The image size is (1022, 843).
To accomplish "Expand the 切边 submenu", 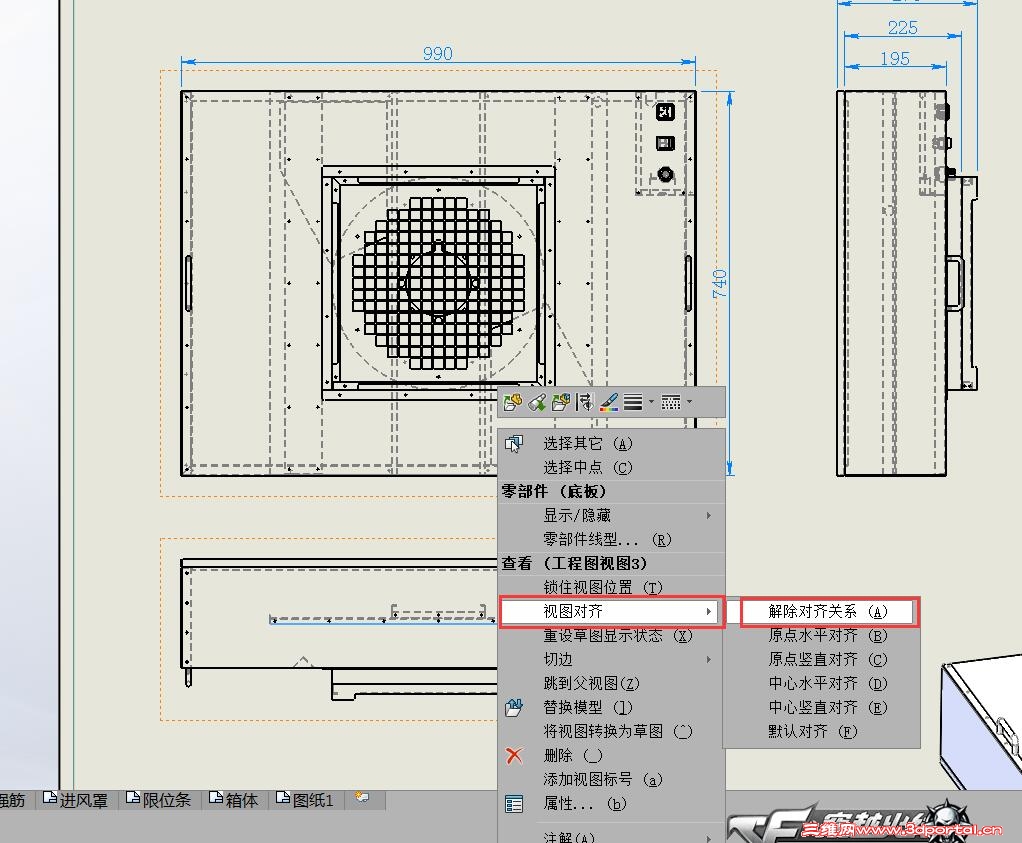I will pyautogui.click(x=611, y=660).
